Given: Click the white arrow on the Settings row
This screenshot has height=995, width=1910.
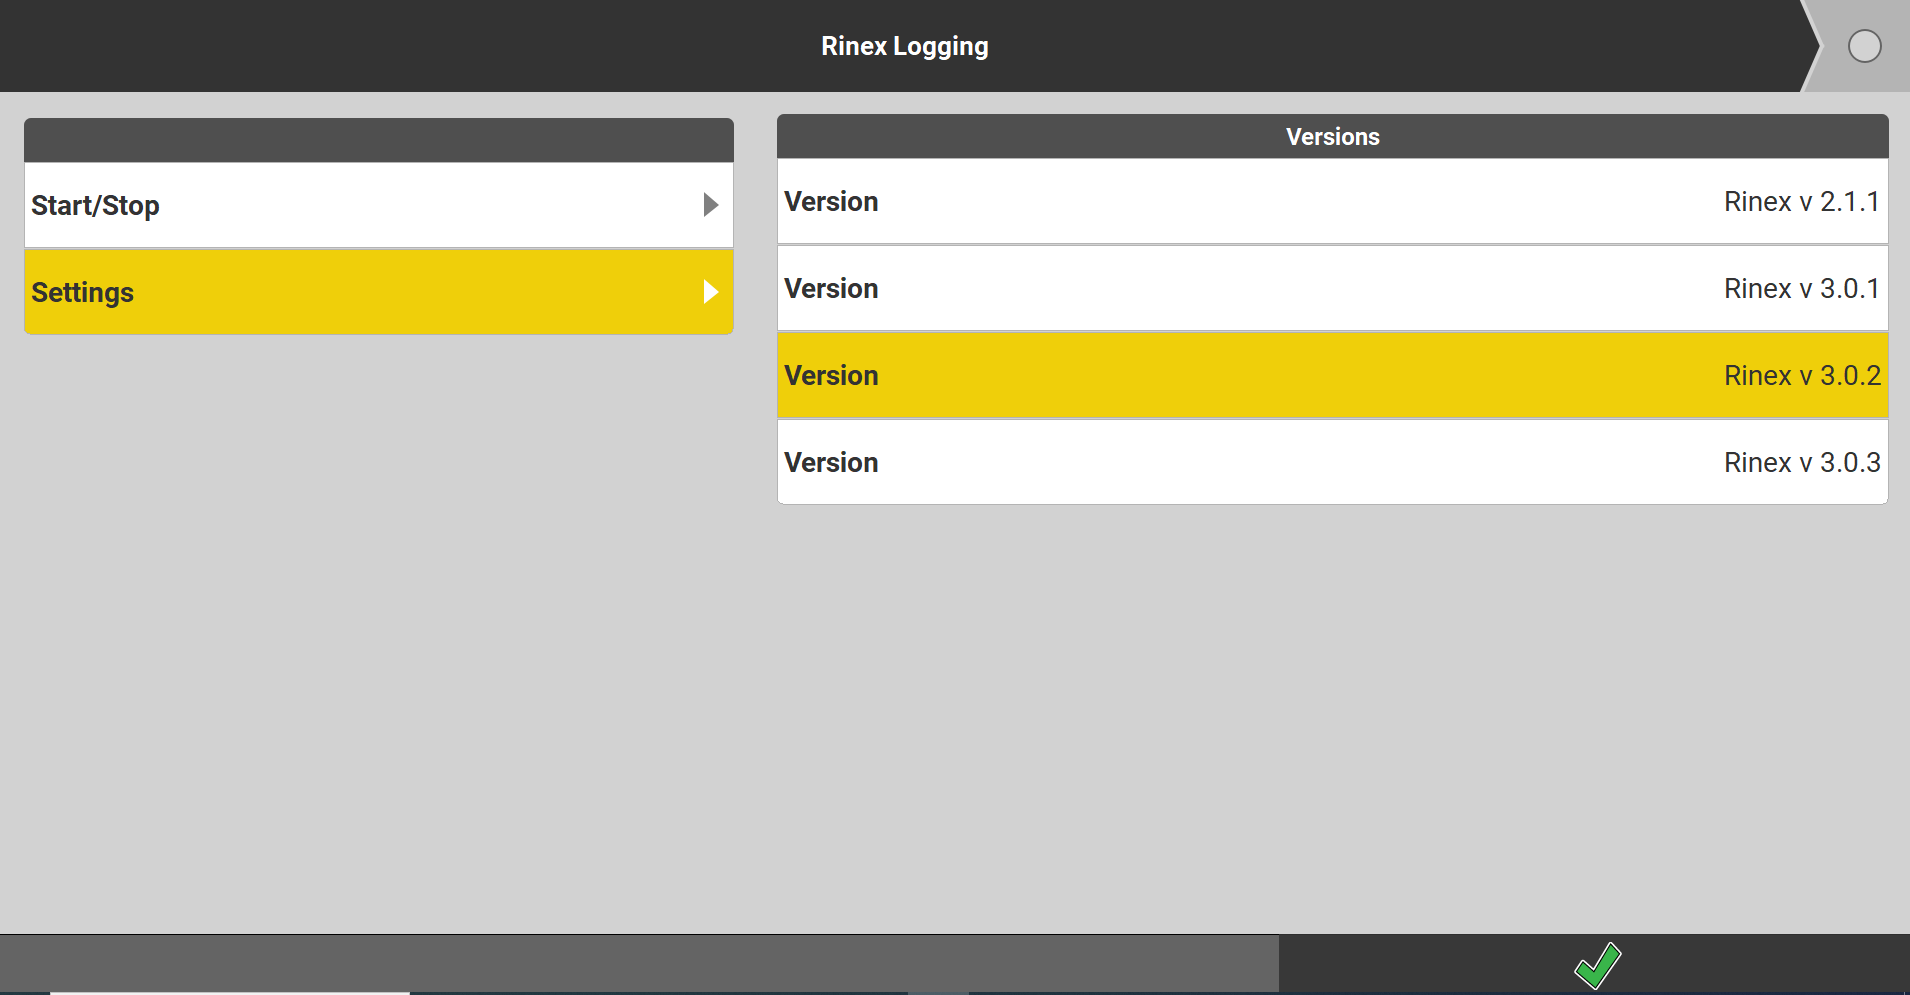Looking at the screenshot, I should pyautogui.click(x=710, y=292).
